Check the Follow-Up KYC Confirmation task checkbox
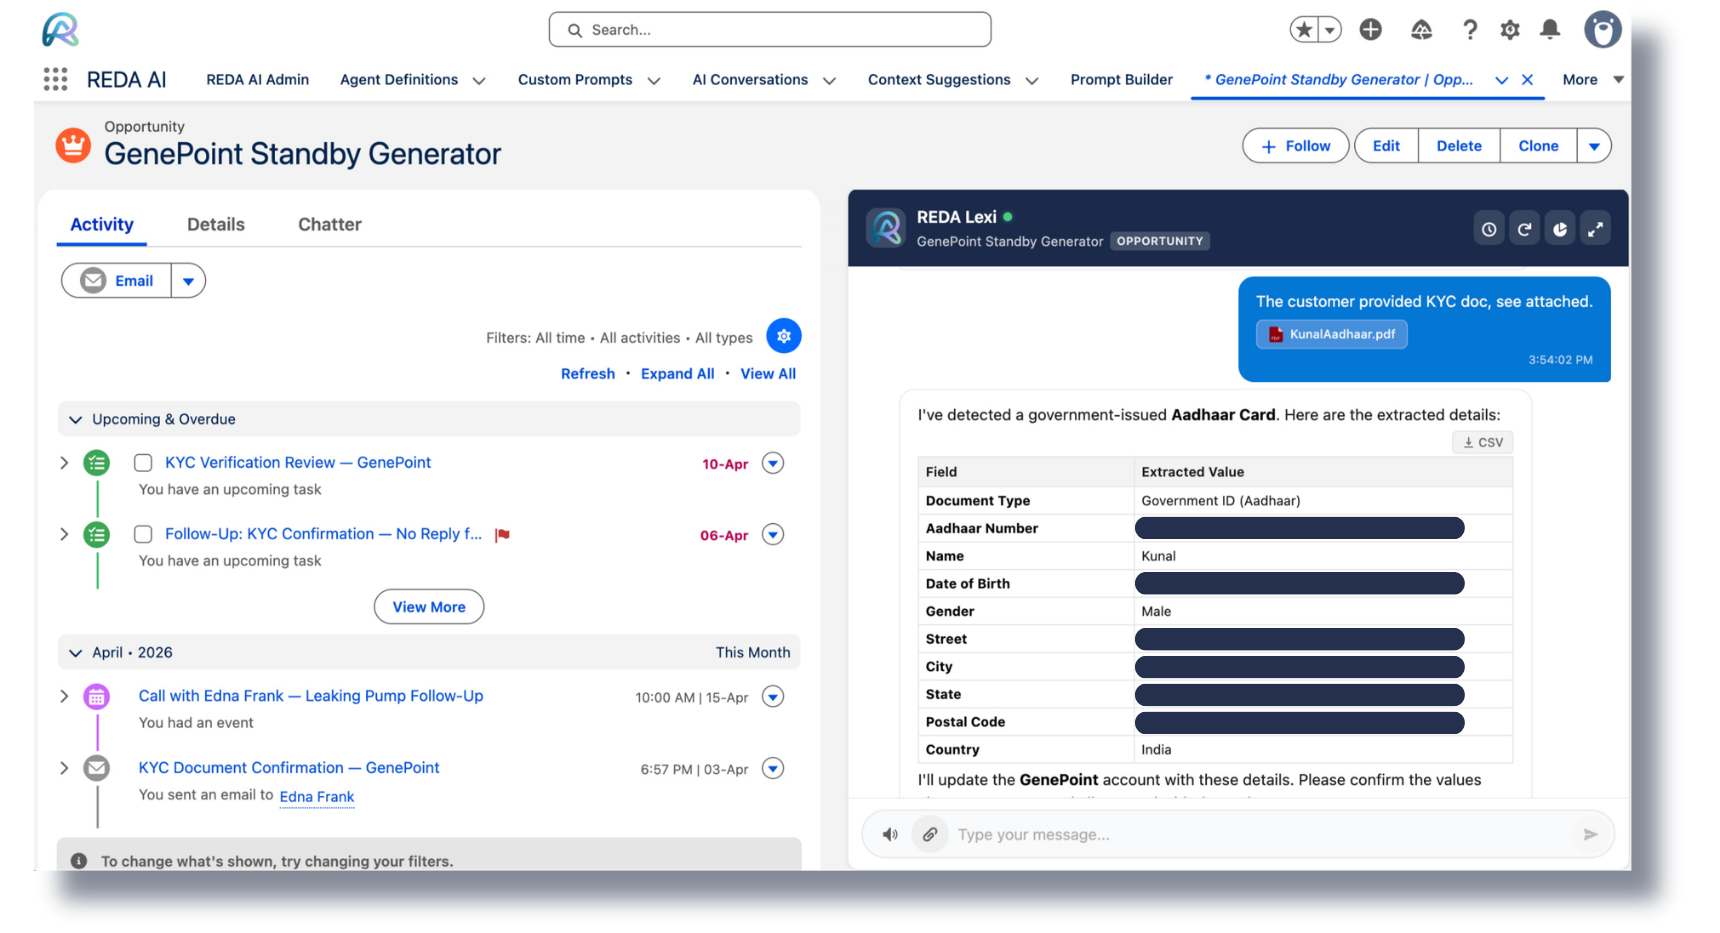 click(x=143, y=534)
